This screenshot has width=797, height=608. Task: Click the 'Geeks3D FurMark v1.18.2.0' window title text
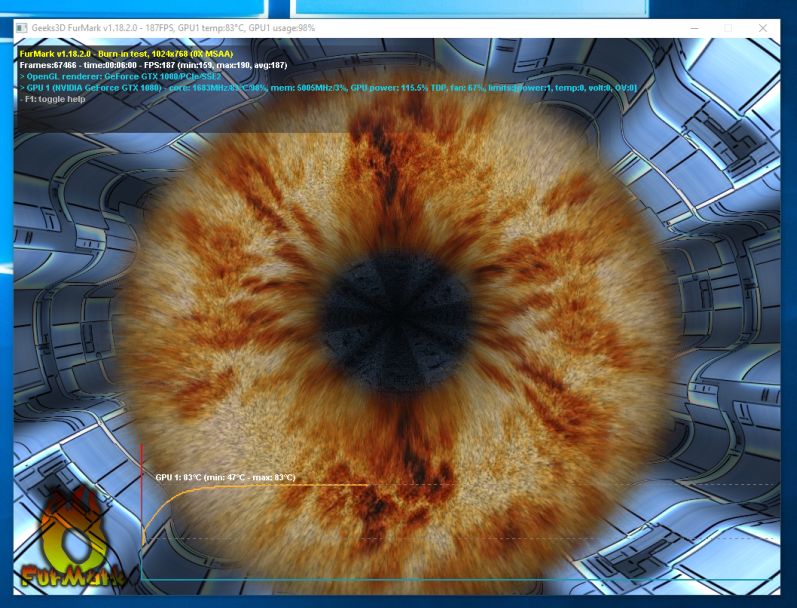point(173,28)
